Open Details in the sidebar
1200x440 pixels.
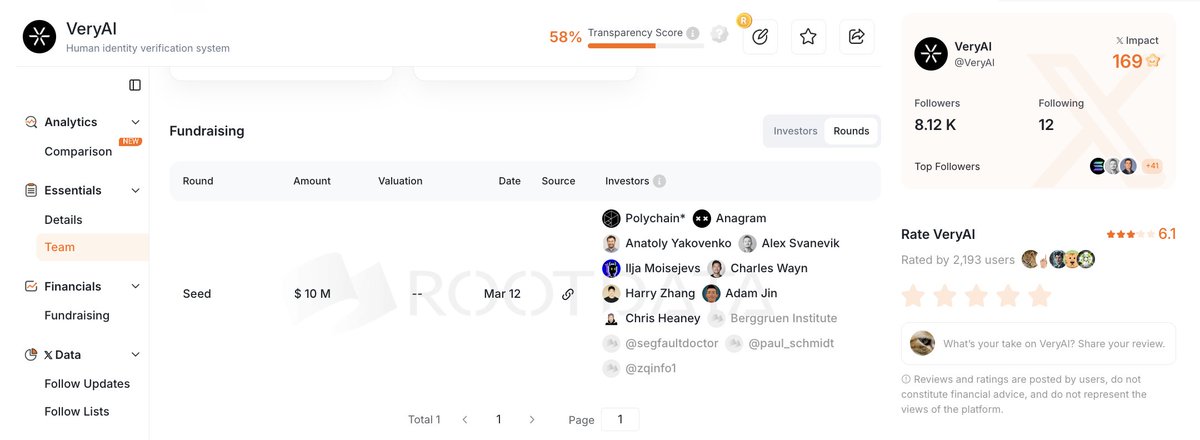point(63,220)
